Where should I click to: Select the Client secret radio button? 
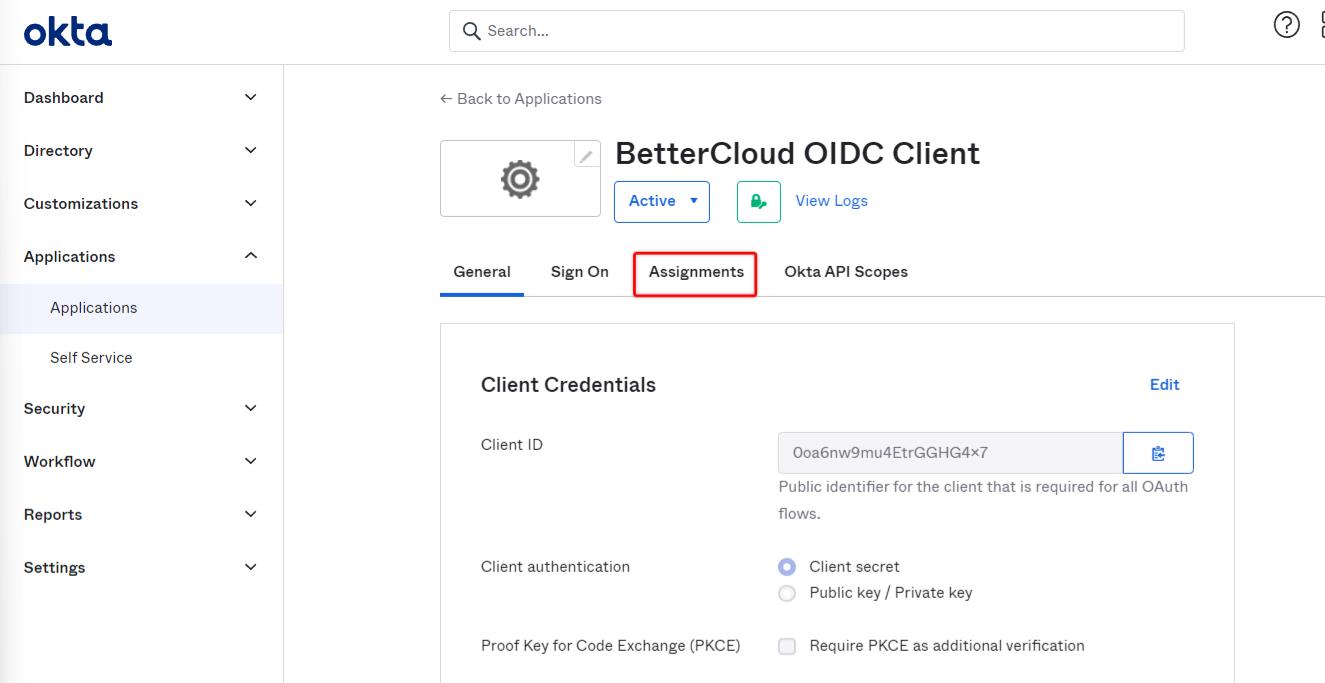787,566
